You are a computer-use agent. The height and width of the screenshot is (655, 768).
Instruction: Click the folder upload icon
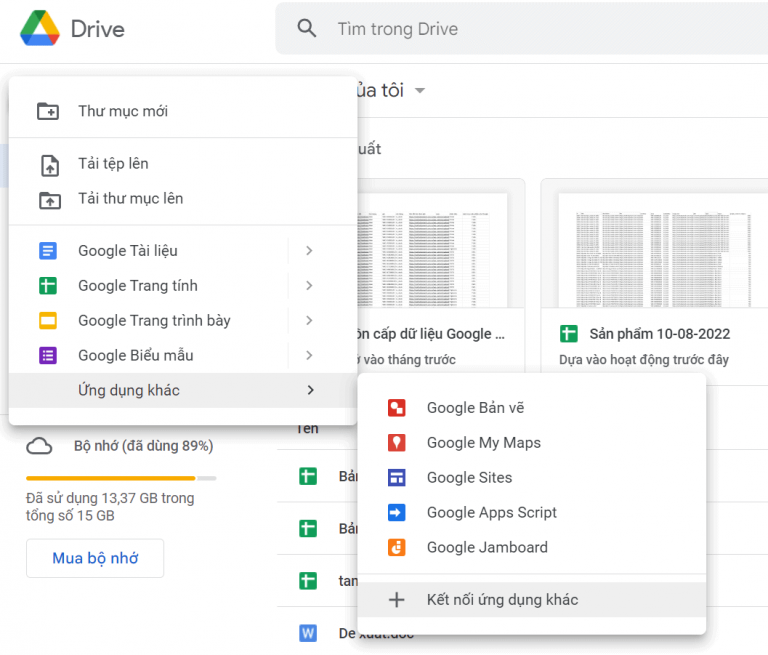(49, 200)
